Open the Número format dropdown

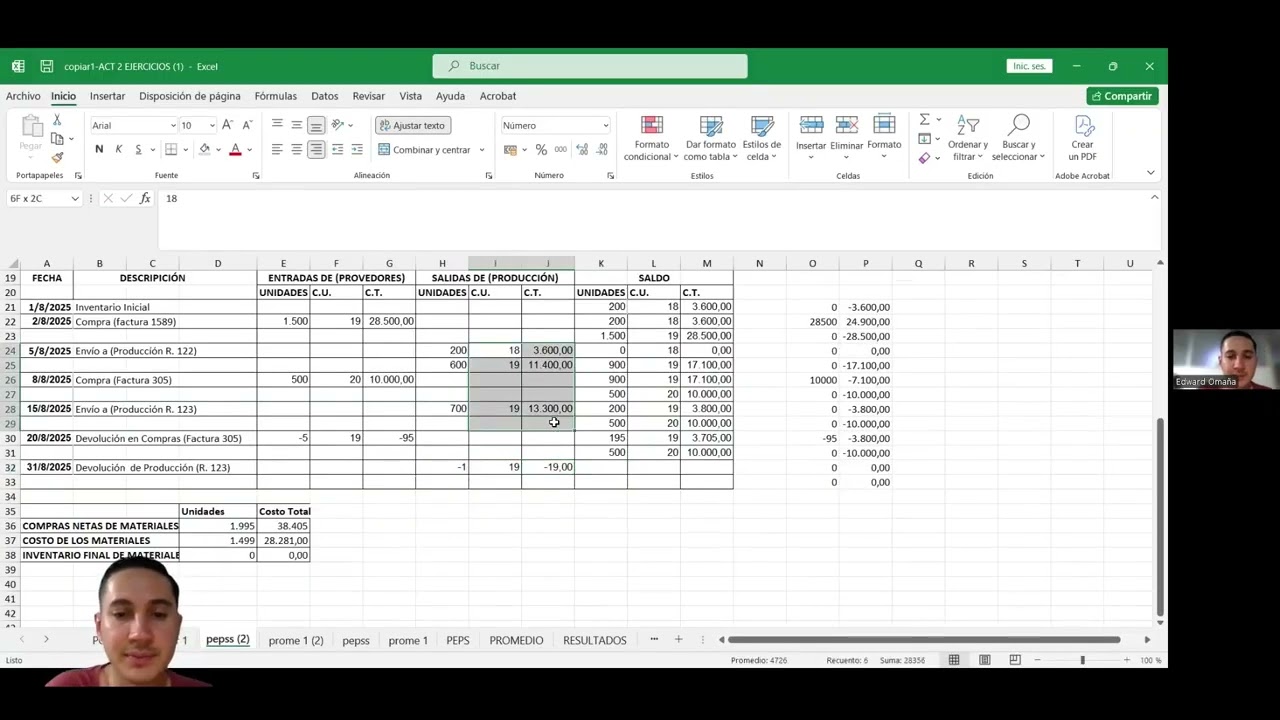pos(605,125)
